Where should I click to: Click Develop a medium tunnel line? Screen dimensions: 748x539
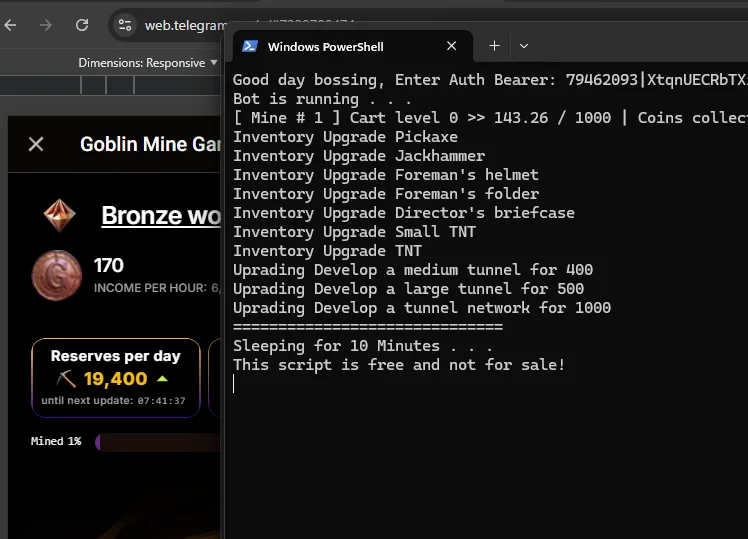[413, 270]
